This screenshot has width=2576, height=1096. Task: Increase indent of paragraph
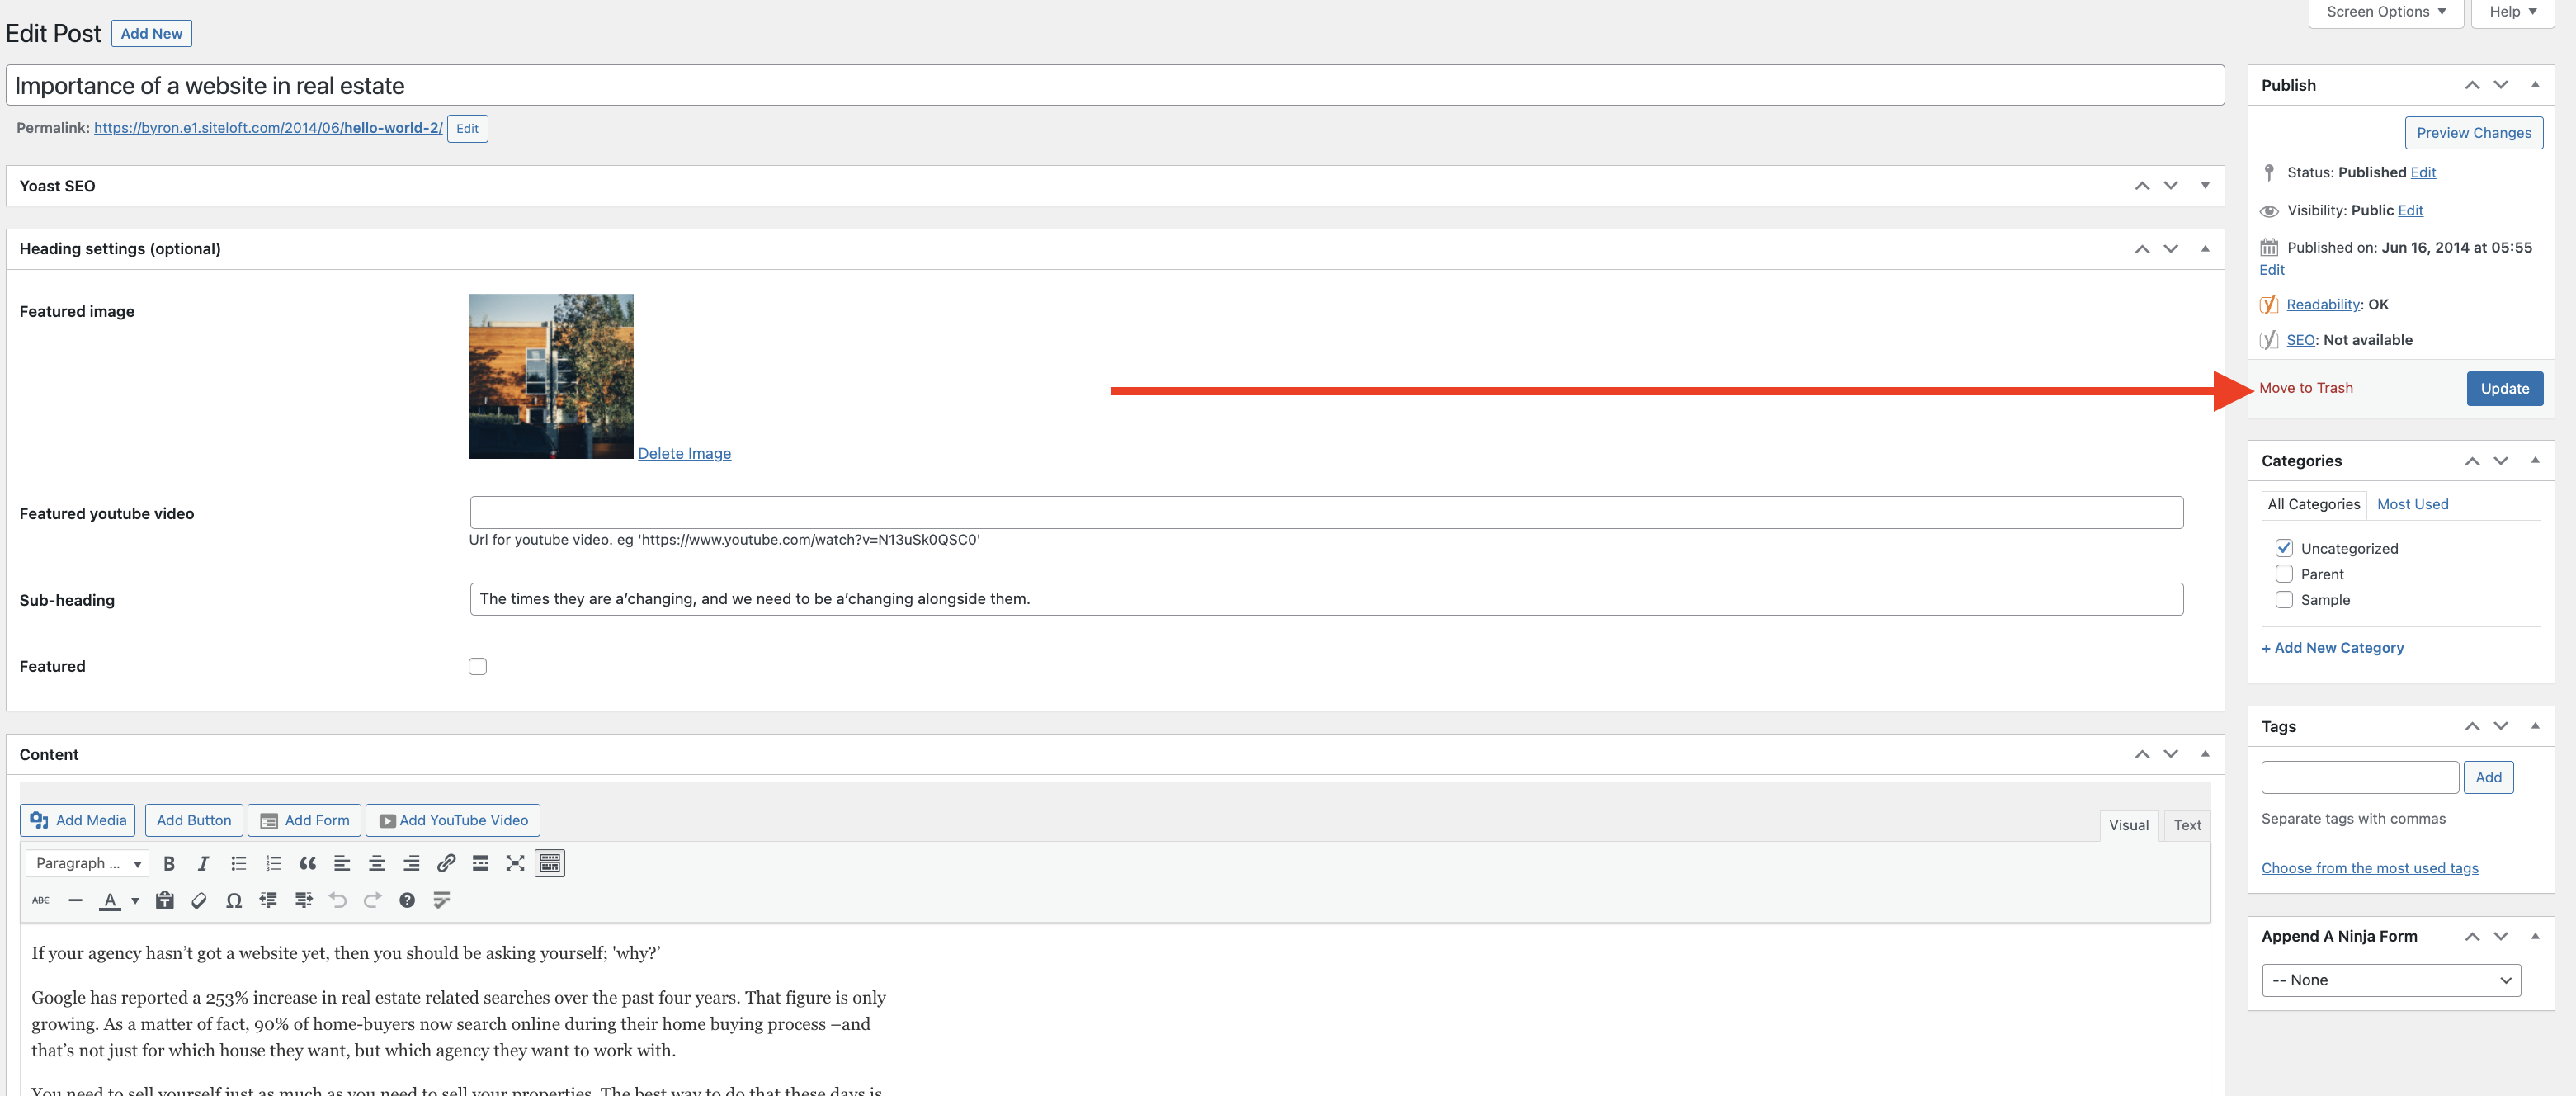303,900
